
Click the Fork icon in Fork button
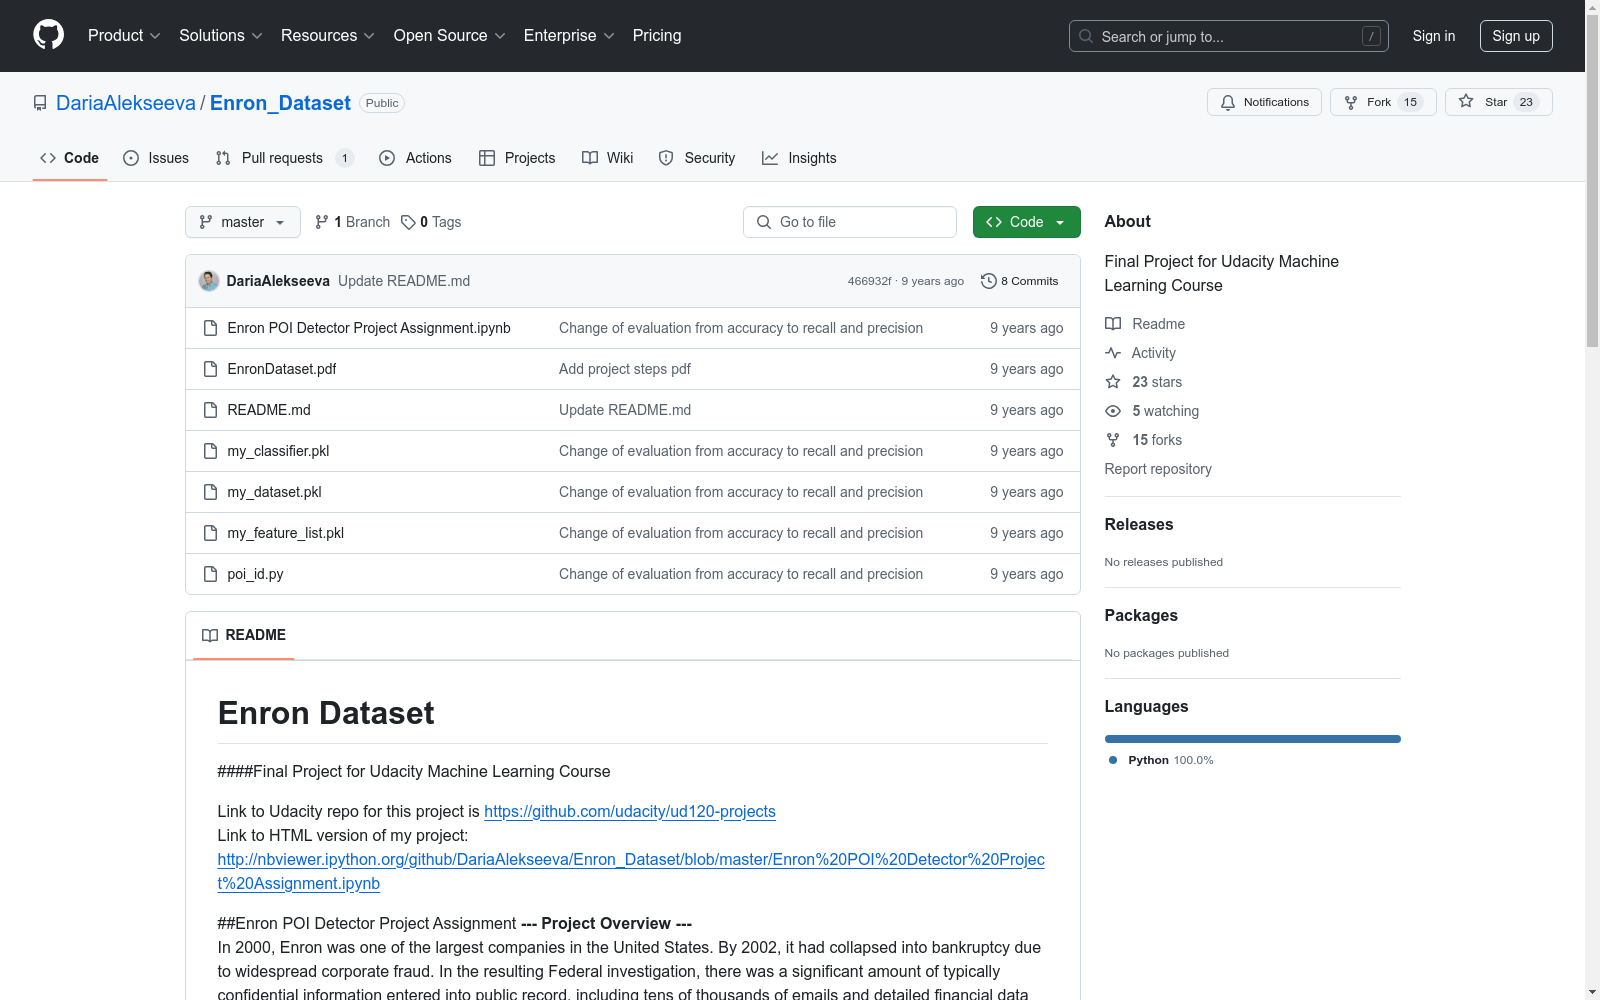(1351, 102)
